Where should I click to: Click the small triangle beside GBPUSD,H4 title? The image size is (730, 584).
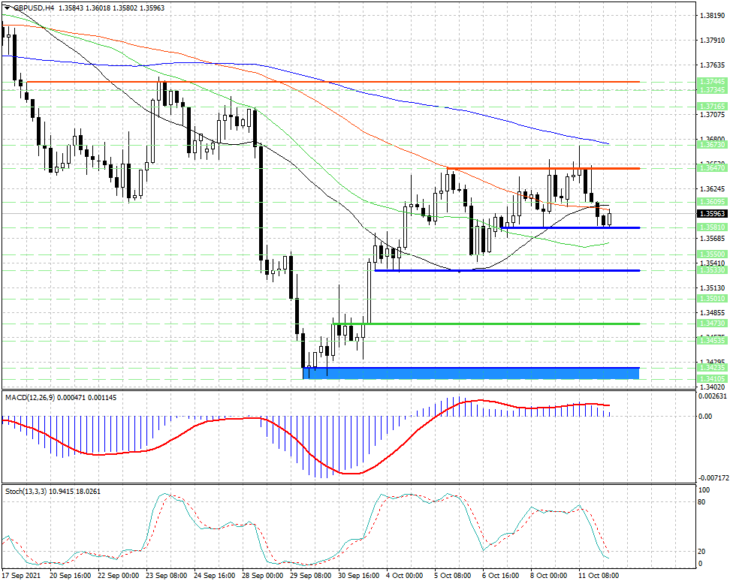coord(7,8)
